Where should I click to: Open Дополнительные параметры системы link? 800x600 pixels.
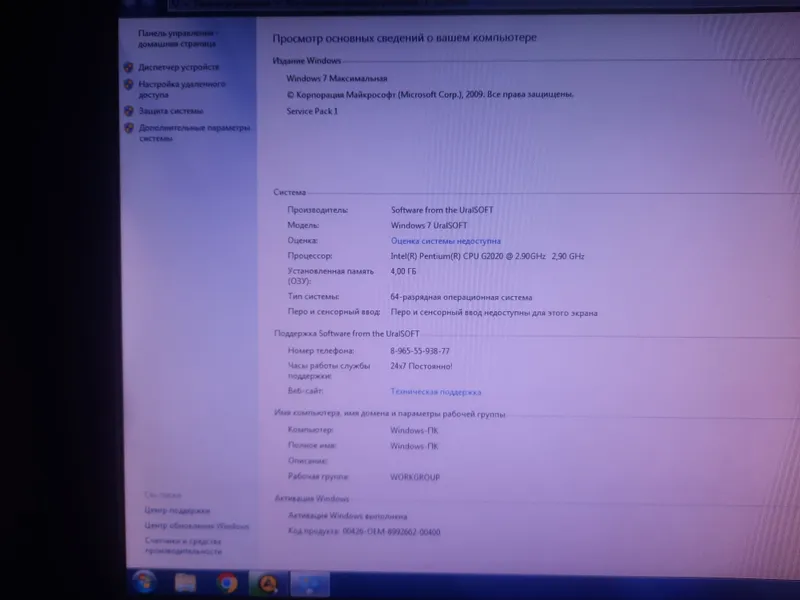194,133
